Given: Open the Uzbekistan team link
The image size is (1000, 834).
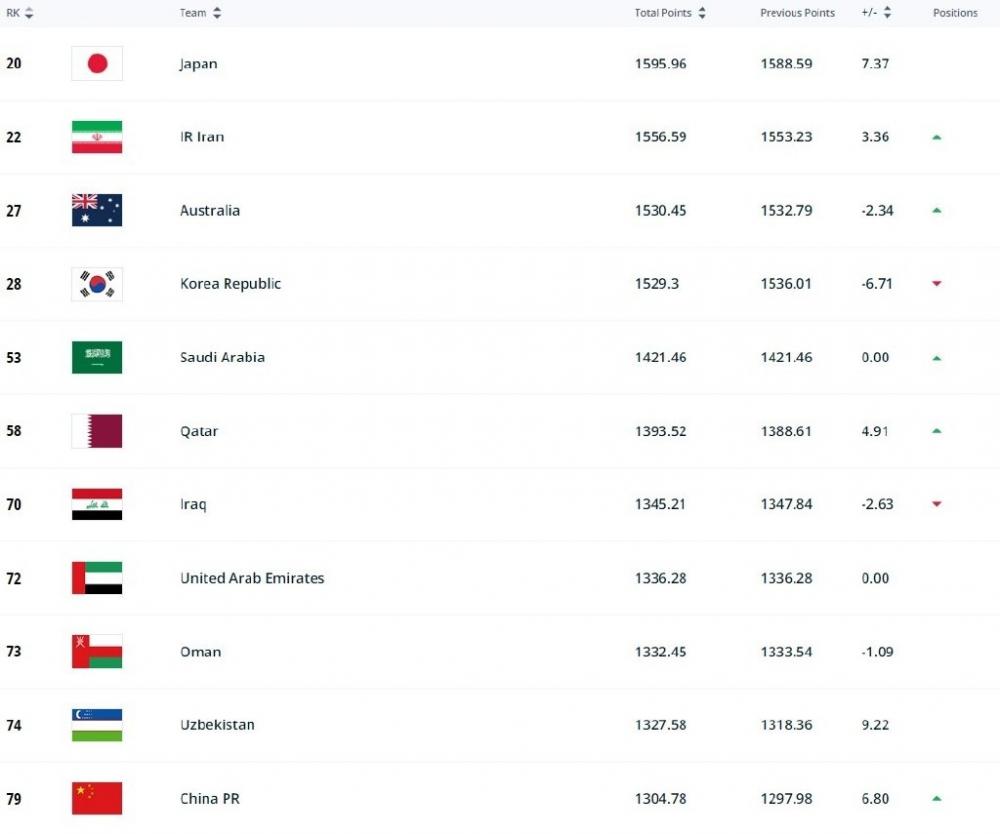Looking at the screenshot, I should 217,725.
